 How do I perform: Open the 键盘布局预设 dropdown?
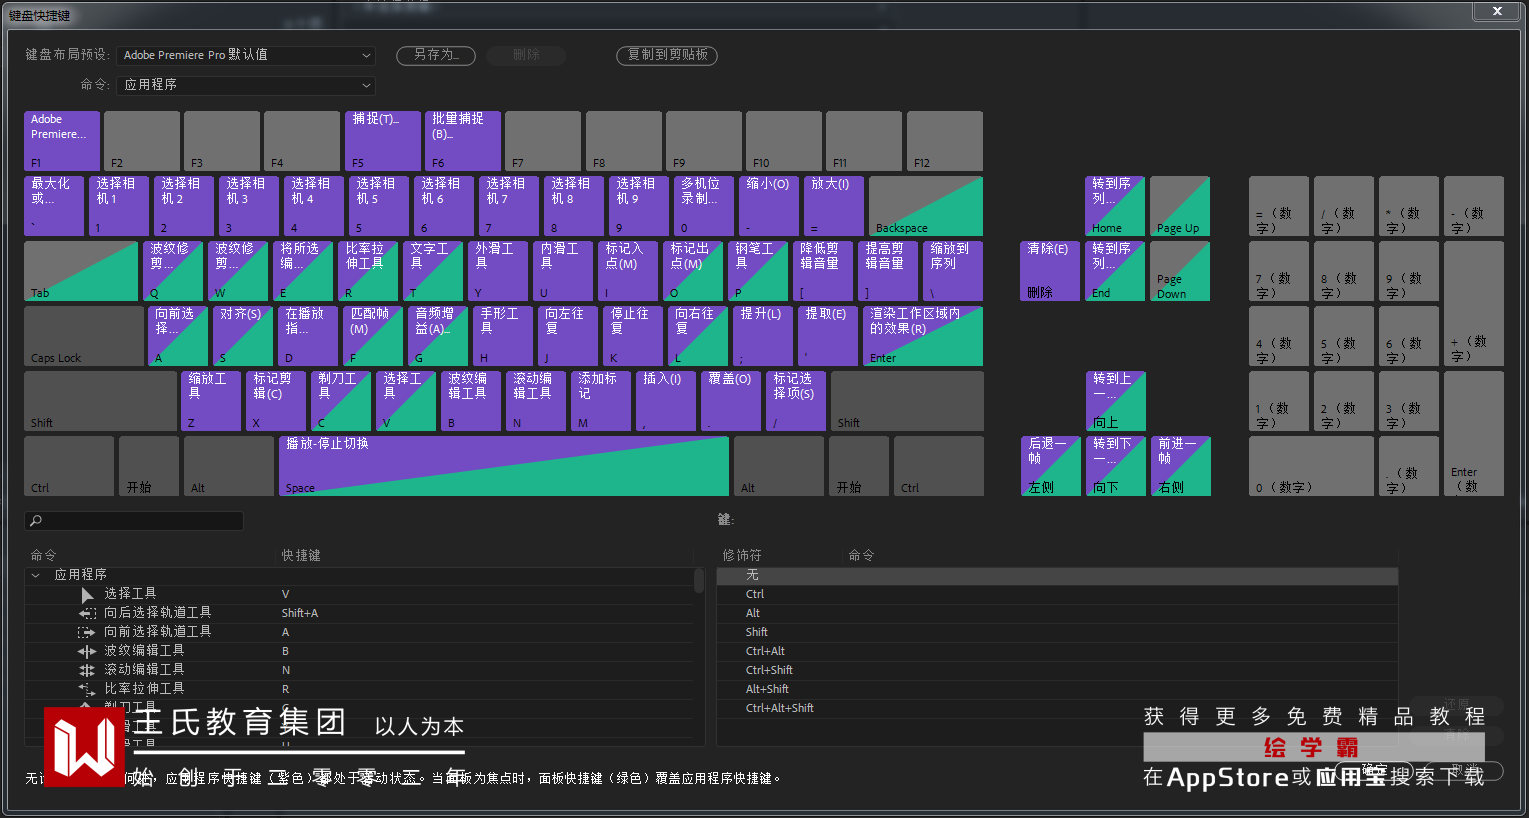pyautogui.click(x=246, y=55)
